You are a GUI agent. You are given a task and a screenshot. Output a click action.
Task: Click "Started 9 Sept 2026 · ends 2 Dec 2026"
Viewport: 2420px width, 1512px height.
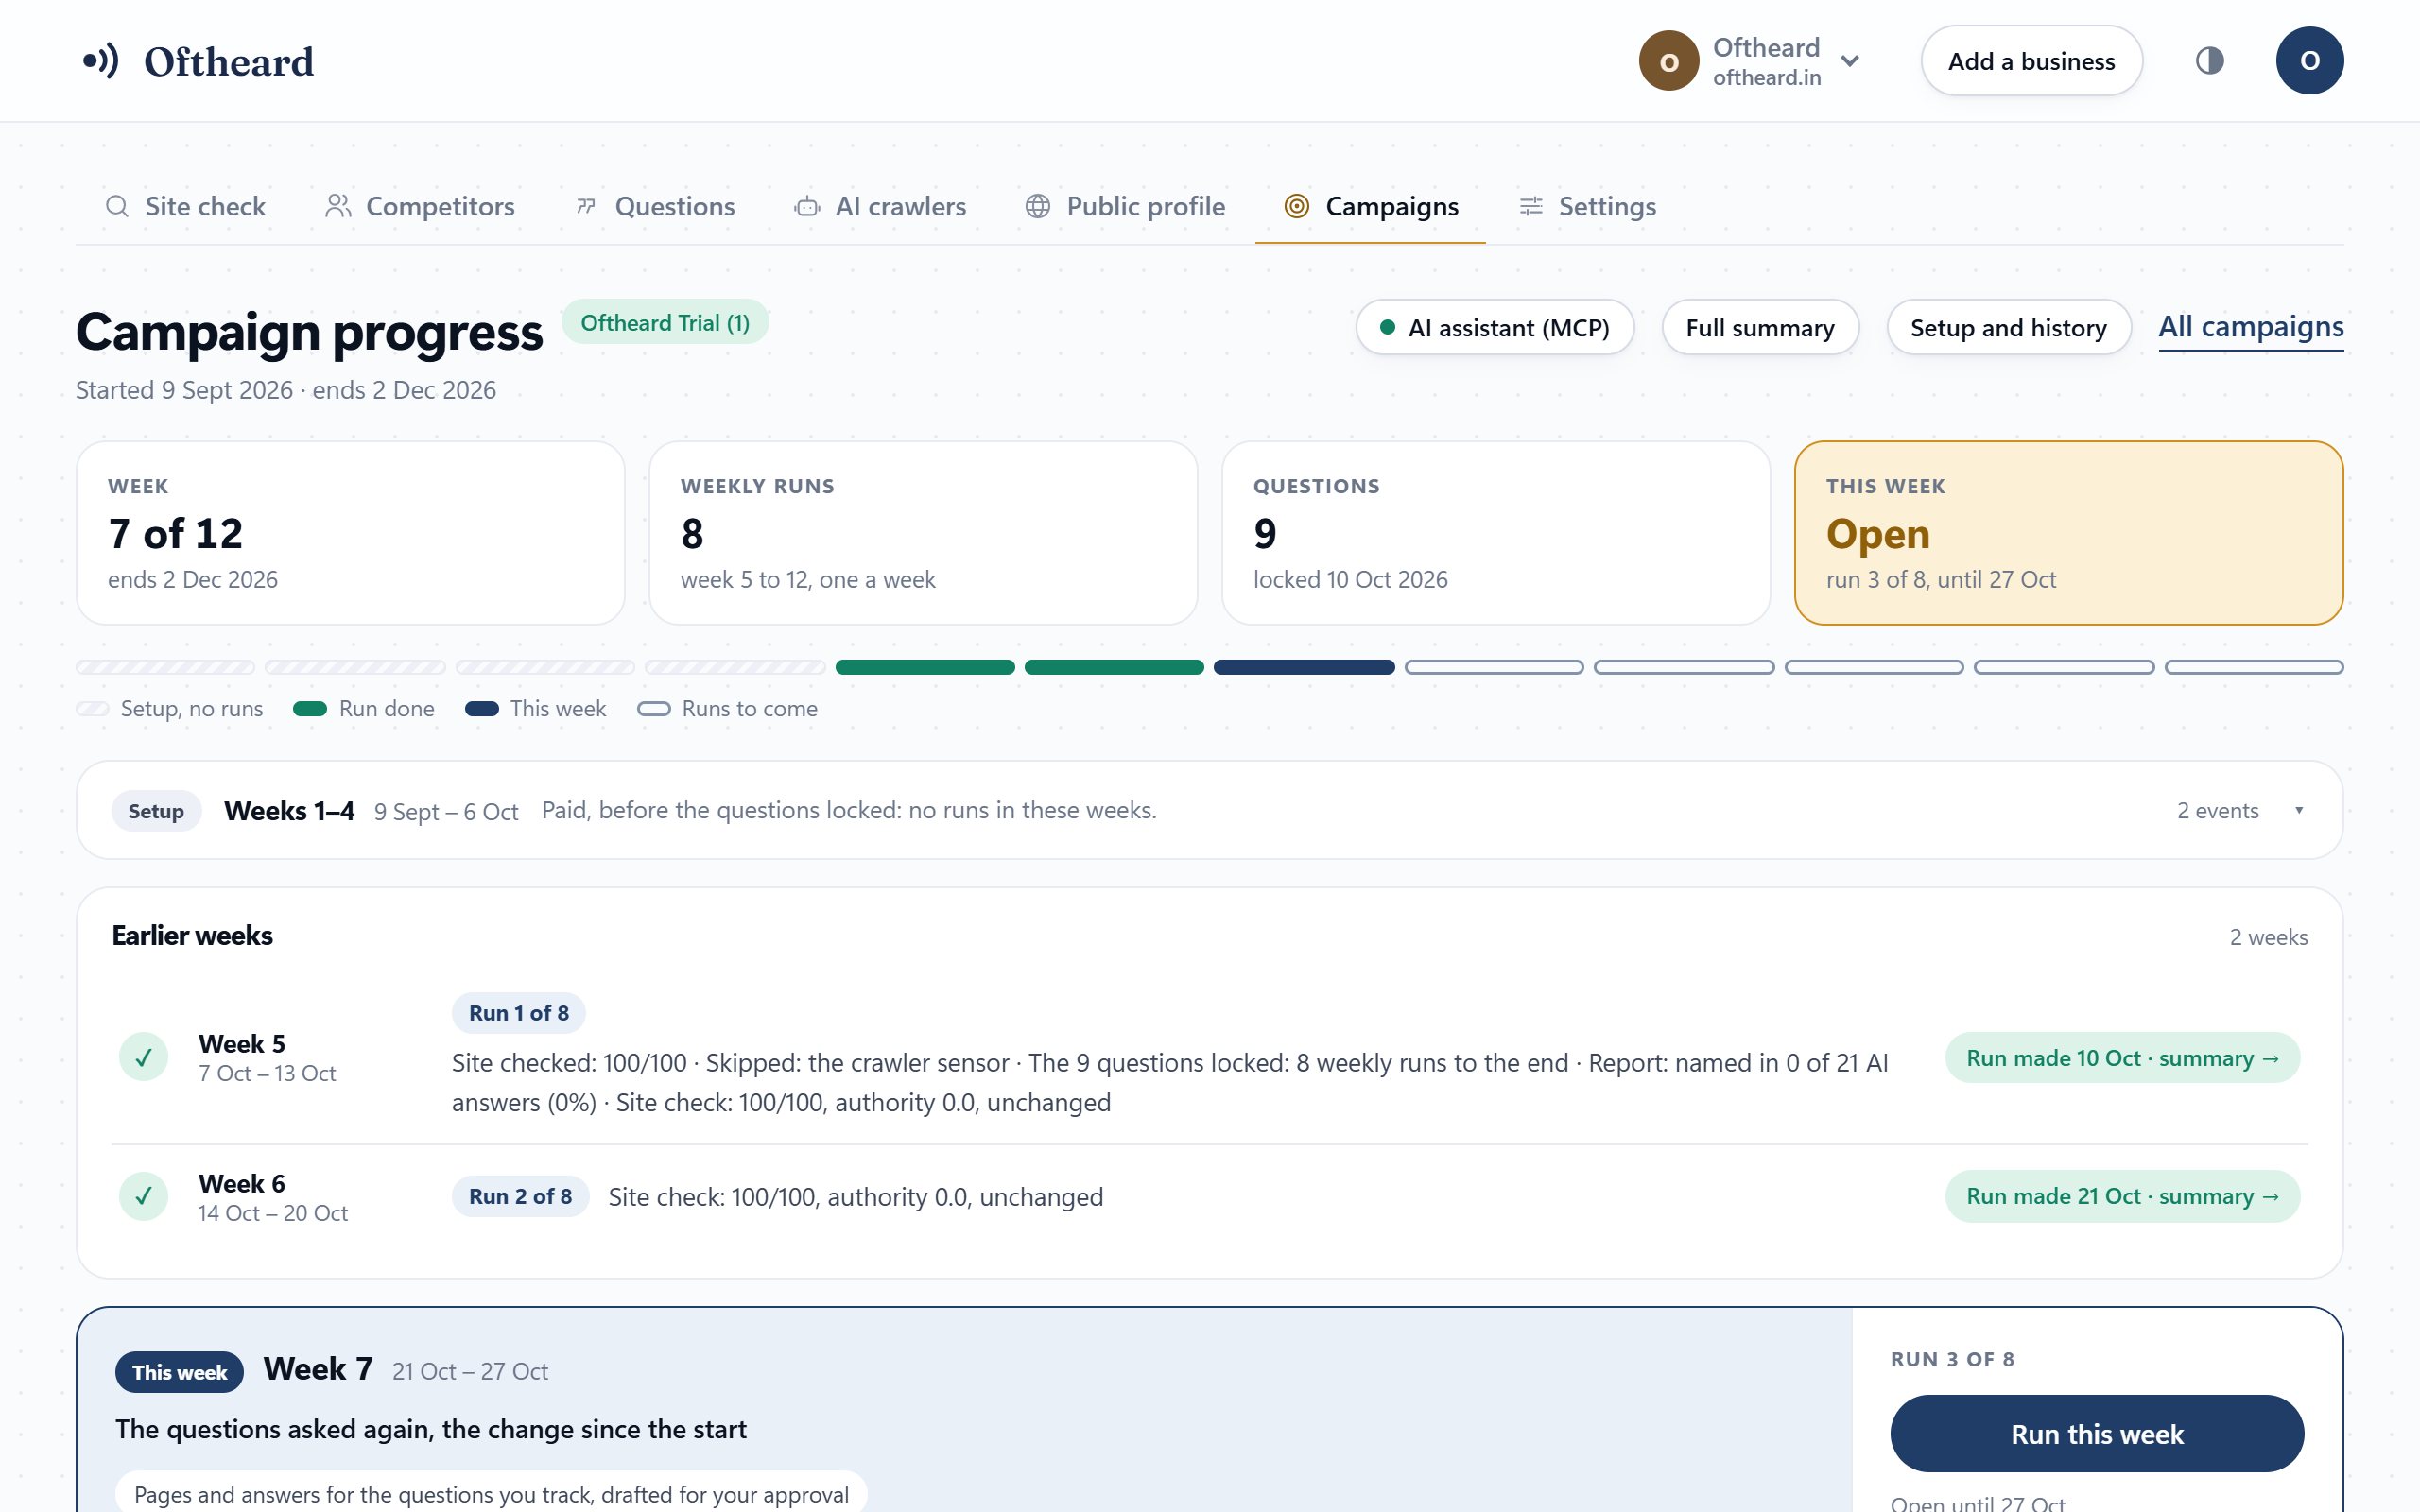pyautogui.click(x=286, y=390)
